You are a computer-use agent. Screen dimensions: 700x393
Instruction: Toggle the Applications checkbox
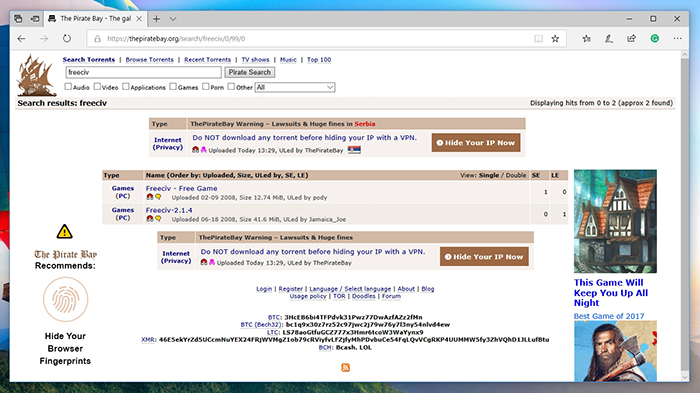126,87
